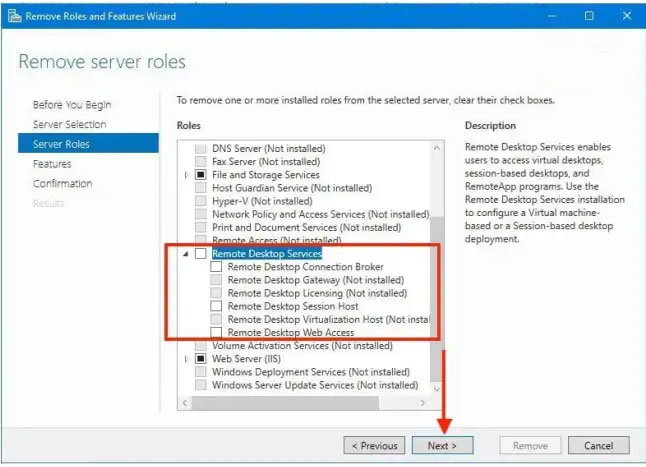Close the Remove Roles and Features Wizard
The width and height of the screenshot is (646, 467).
tap(627, 16)
